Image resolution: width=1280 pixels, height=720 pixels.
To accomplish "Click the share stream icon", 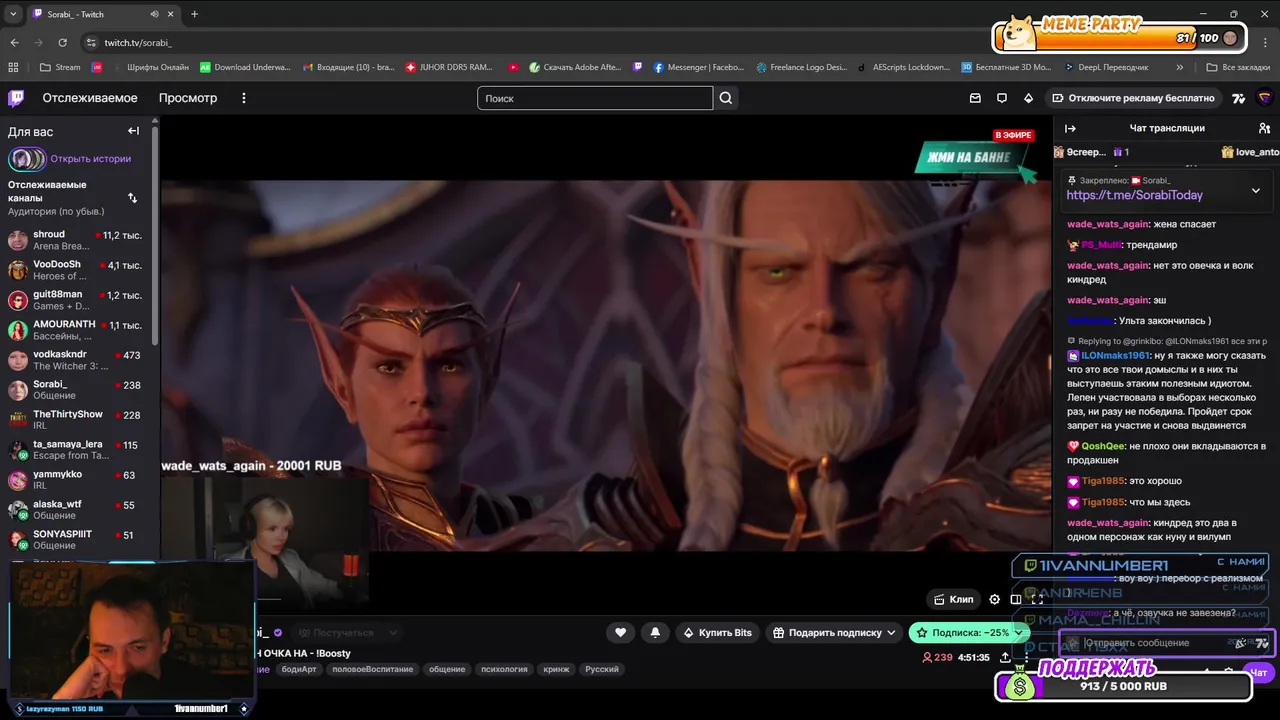I will pos(1005,657).
